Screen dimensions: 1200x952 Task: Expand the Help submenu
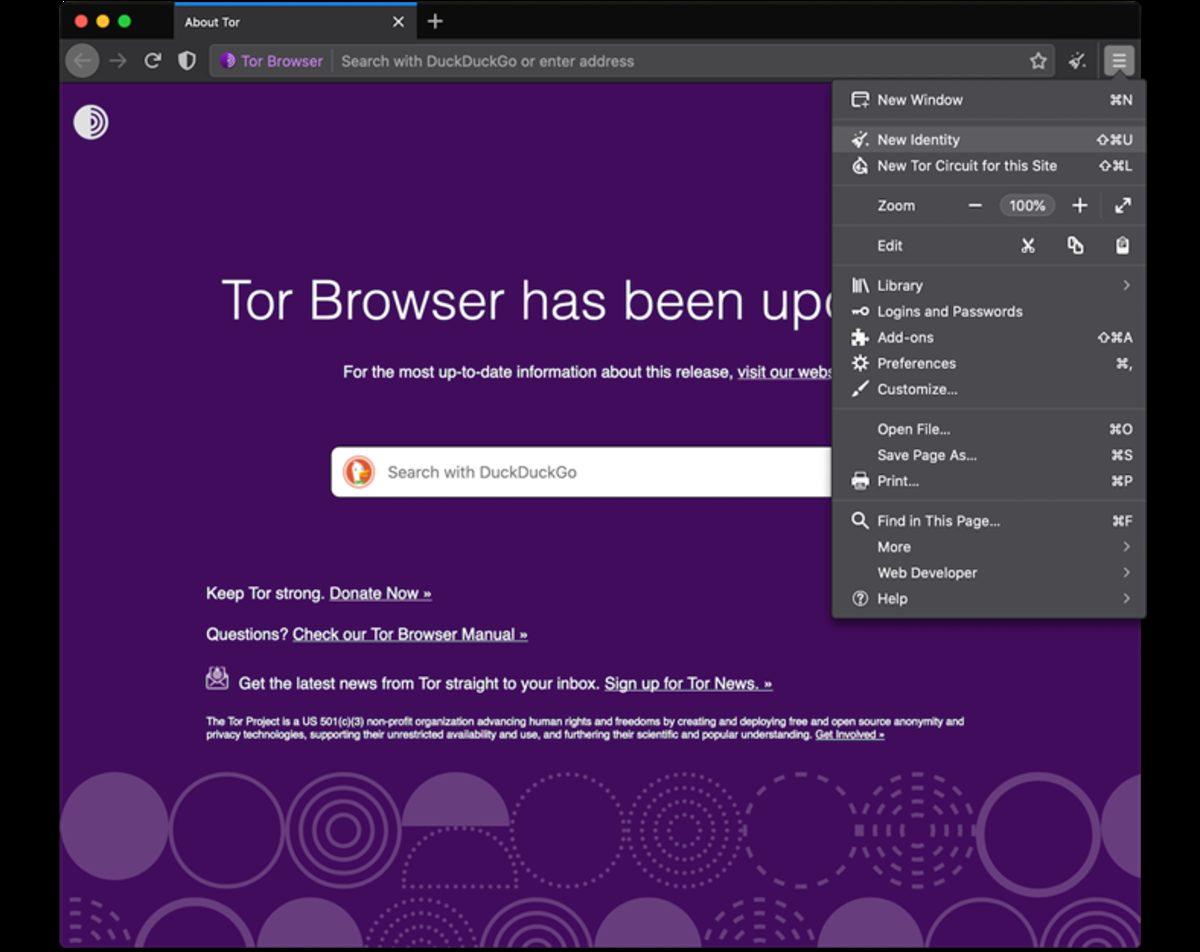[x=891, y=598]
